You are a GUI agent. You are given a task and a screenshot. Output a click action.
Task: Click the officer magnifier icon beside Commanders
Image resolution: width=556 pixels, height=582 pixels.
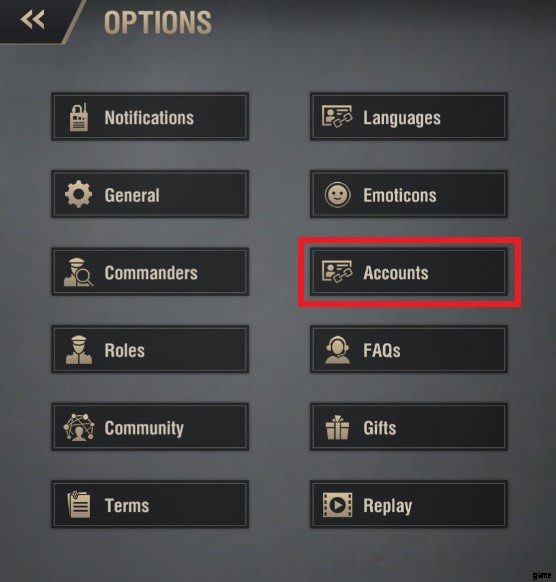78,273
